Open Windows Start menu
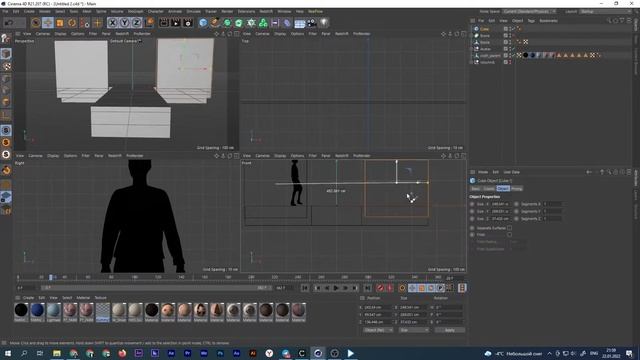 (x=8, y=353)
